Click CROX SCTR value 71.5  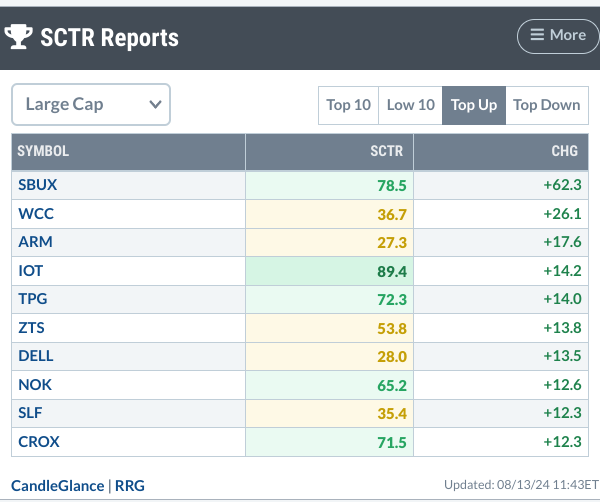pos(392,443)
